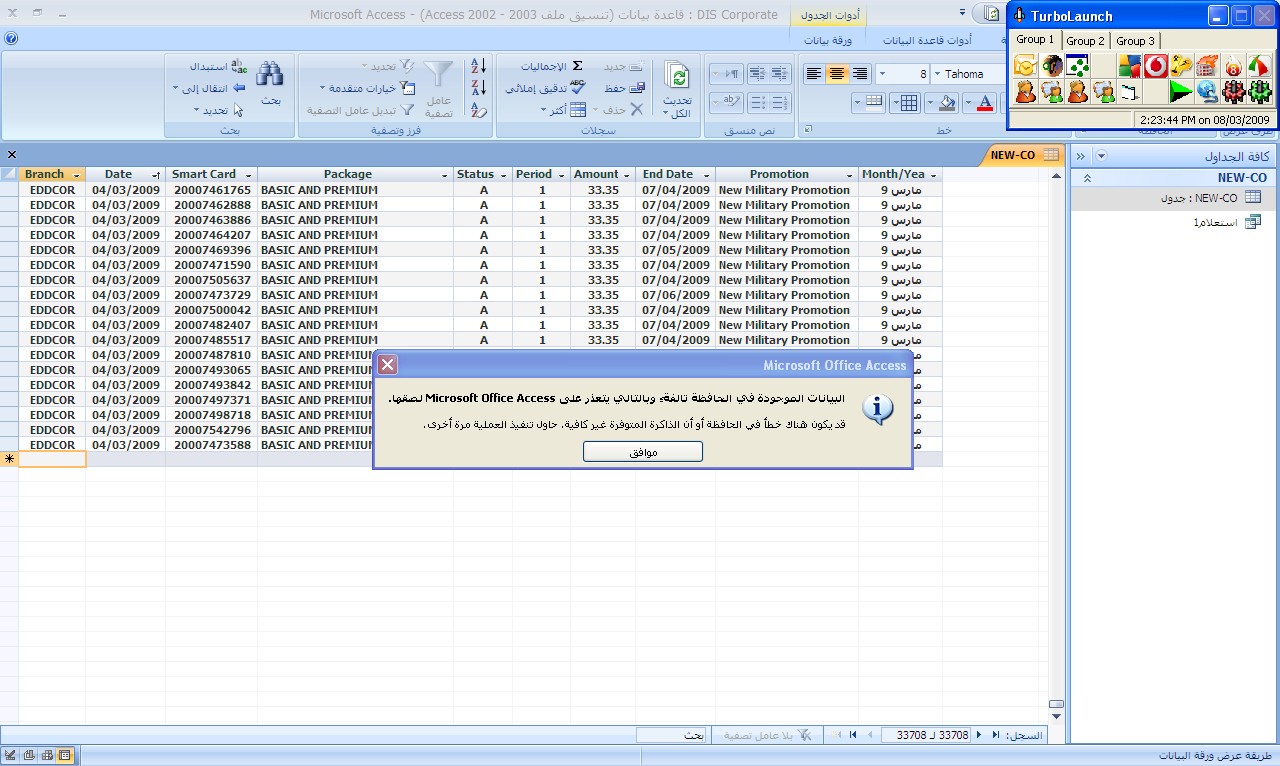1280x766 pixels.
Task: Click the select-all corner of datasheet
Action: pos(9,175)
